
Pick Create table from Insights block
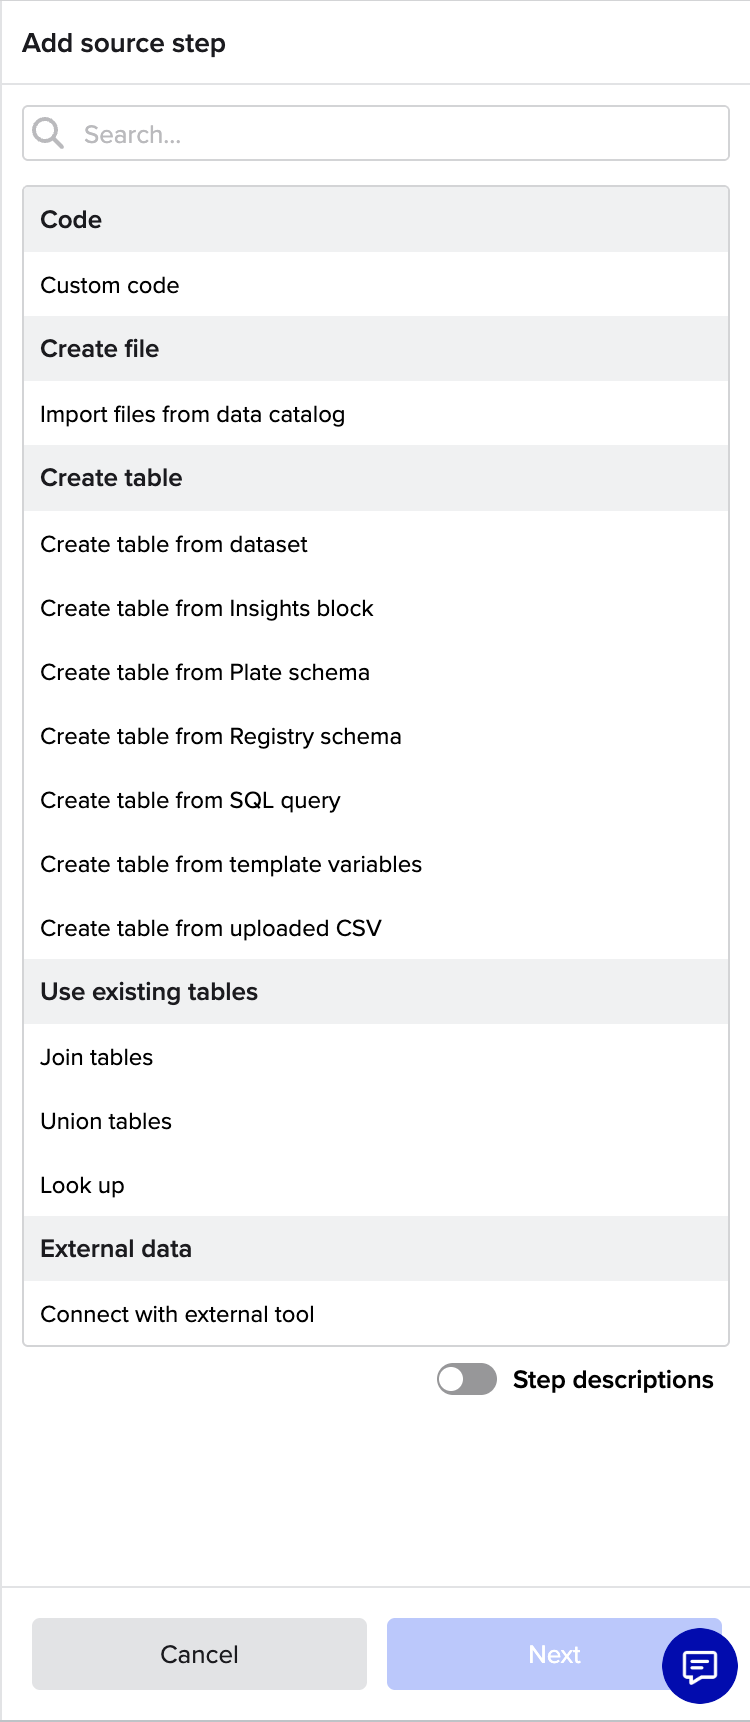coord(376,608)
